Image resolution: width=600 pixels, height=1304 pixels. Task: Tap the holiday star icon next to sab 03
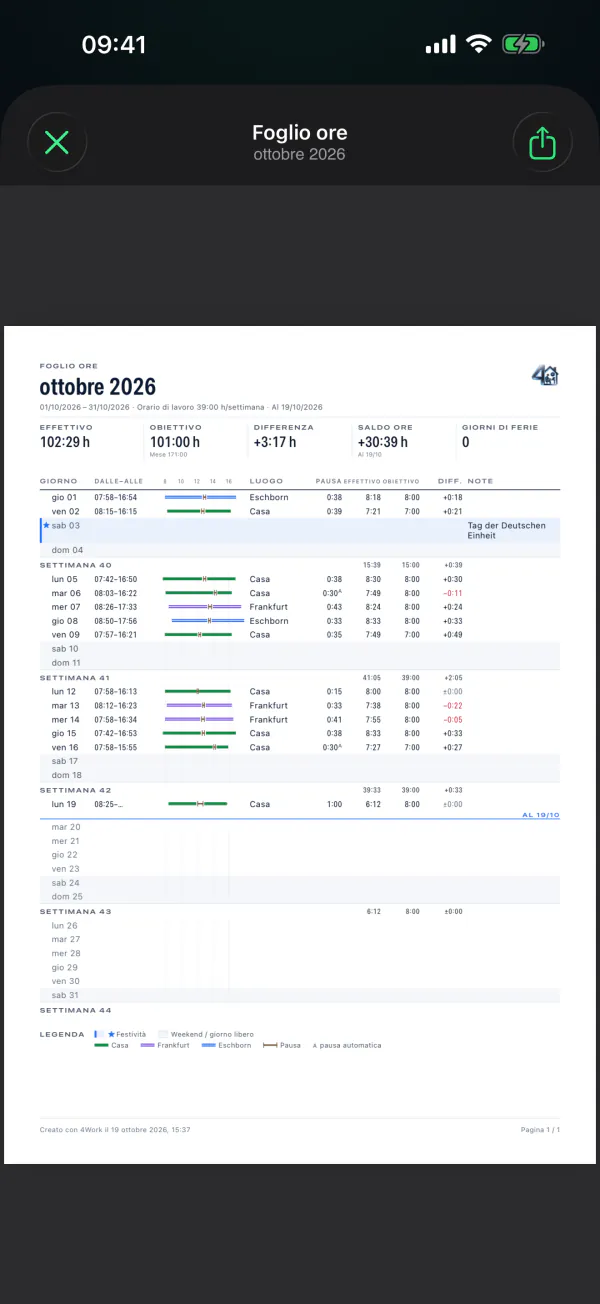pyautogui.click(x=46, y=525)
